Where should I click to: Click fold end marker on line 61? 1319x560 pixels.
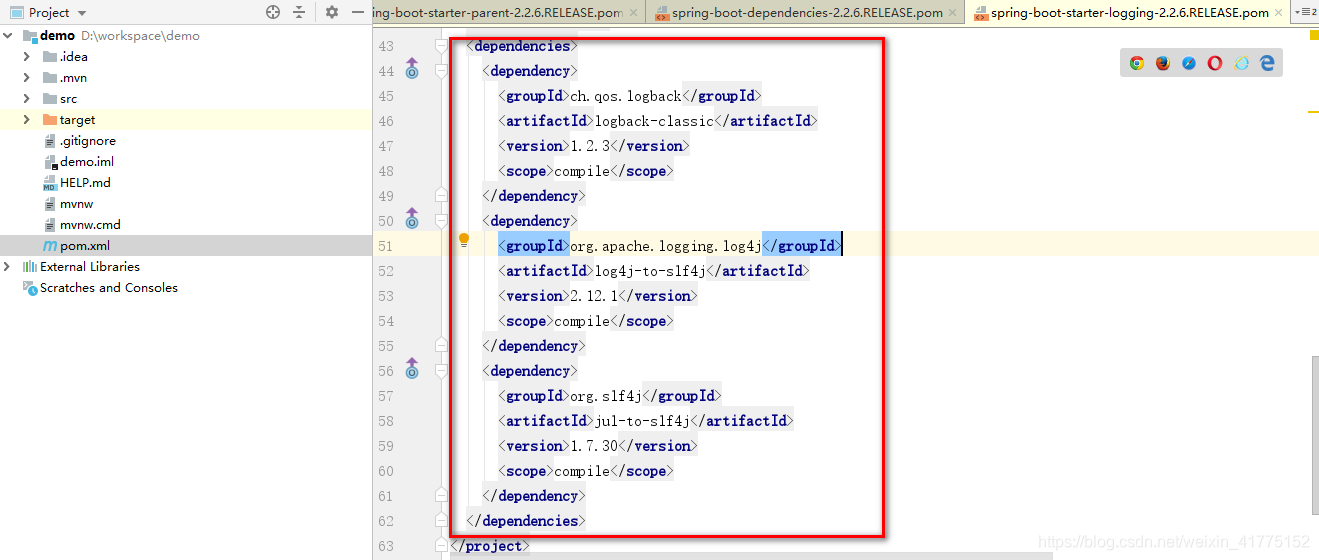(x=441, y=496)
